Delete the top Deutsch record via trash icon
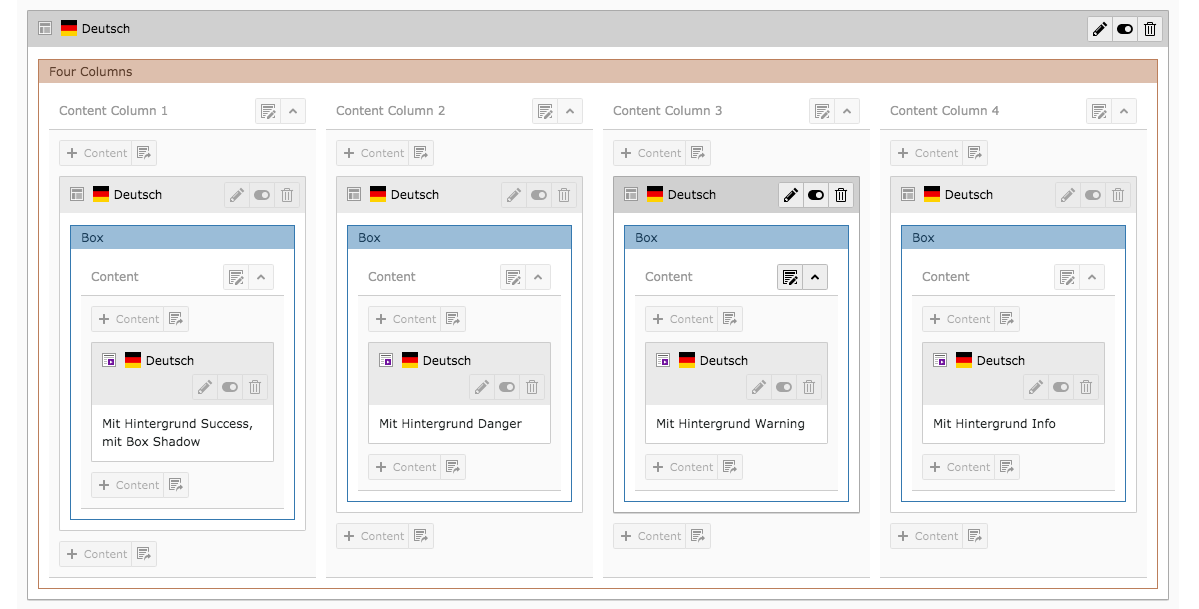Image resolution: width=1199 pixels, height=609 pixels. click(x=1149, y=28)
